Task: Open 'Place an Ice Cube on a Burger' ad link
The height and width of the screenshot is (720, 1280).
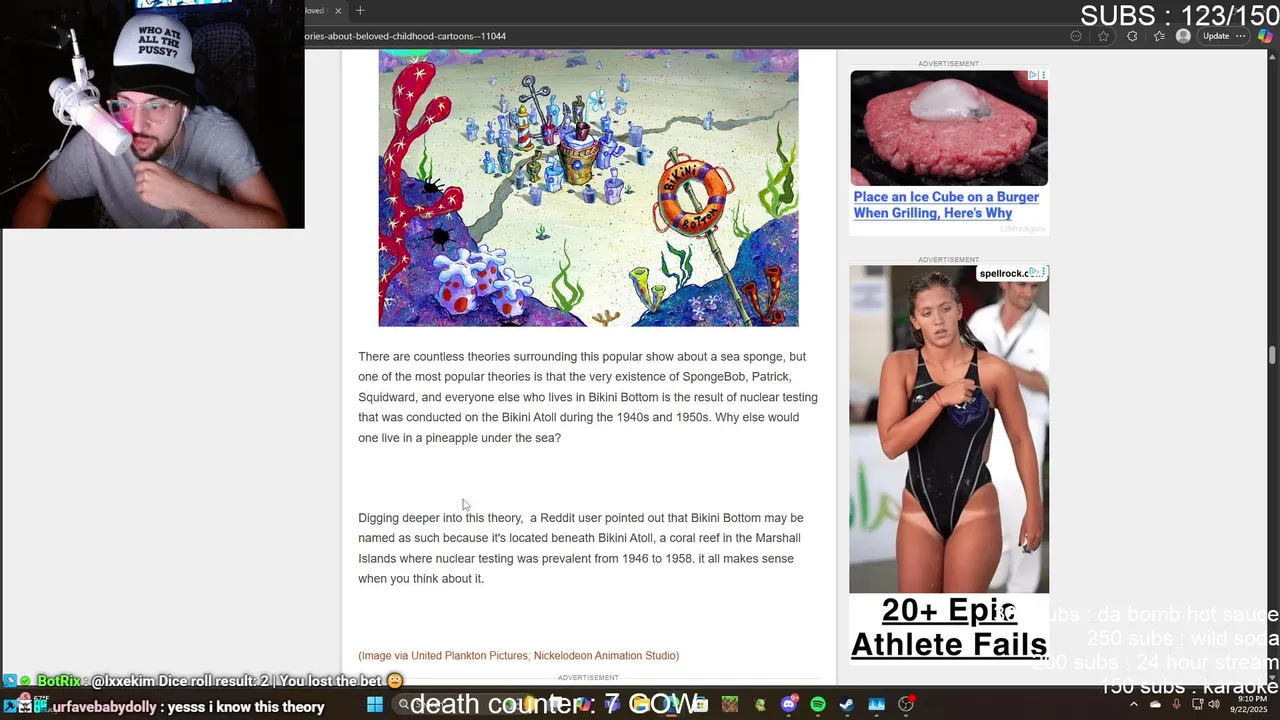Action: click(946, 205)
